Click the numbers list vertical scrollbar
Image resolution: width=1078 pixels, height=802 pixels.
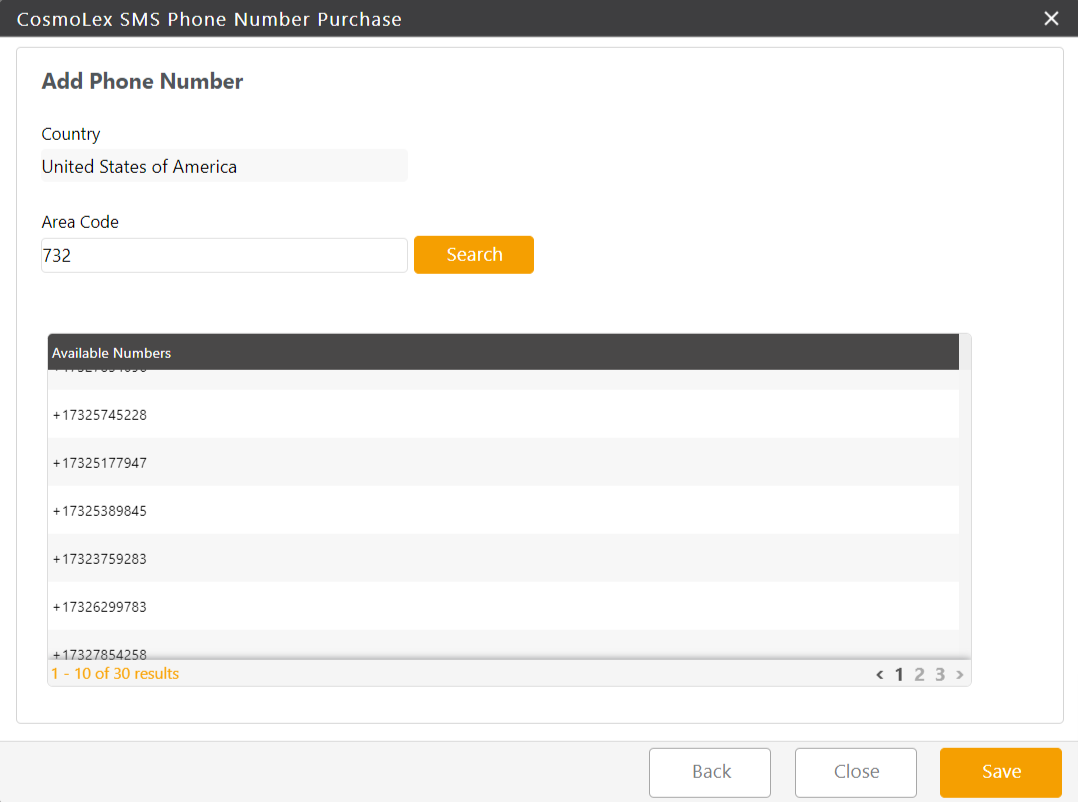(965, 500)
